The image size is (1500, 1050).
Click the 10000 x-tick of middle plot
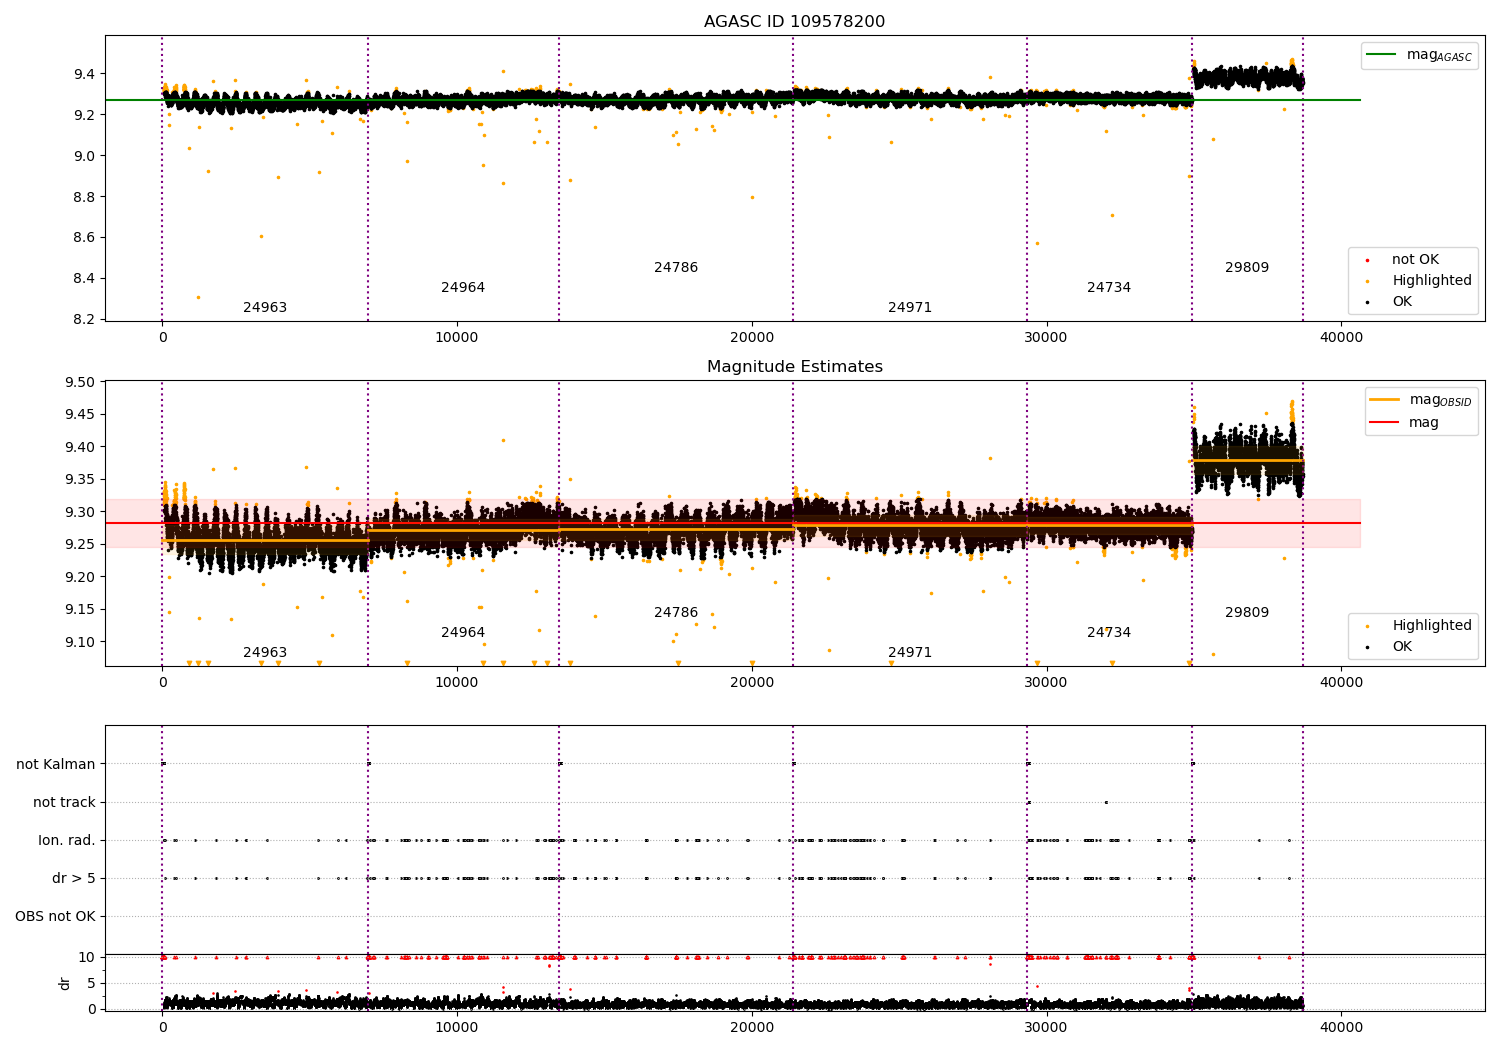coord(457,683)
